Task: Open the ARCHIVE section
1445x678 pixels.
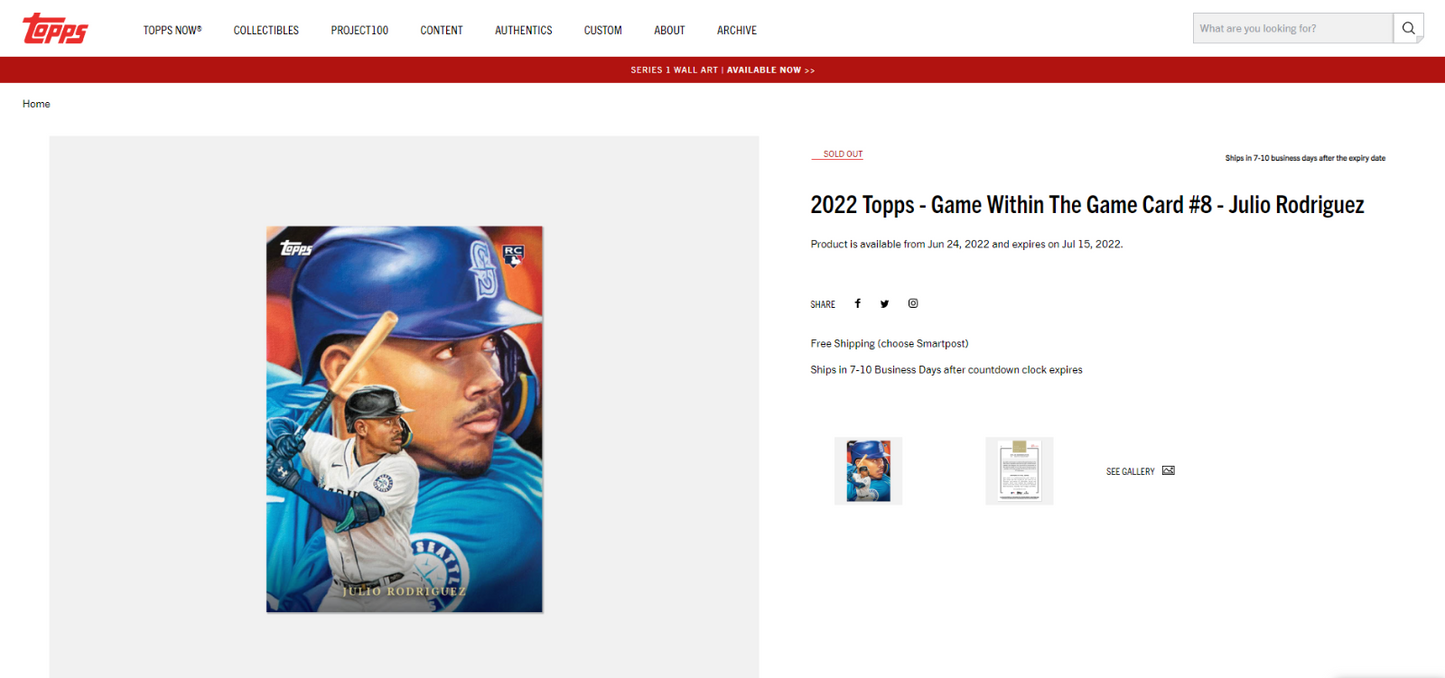Action: [737, 30]
